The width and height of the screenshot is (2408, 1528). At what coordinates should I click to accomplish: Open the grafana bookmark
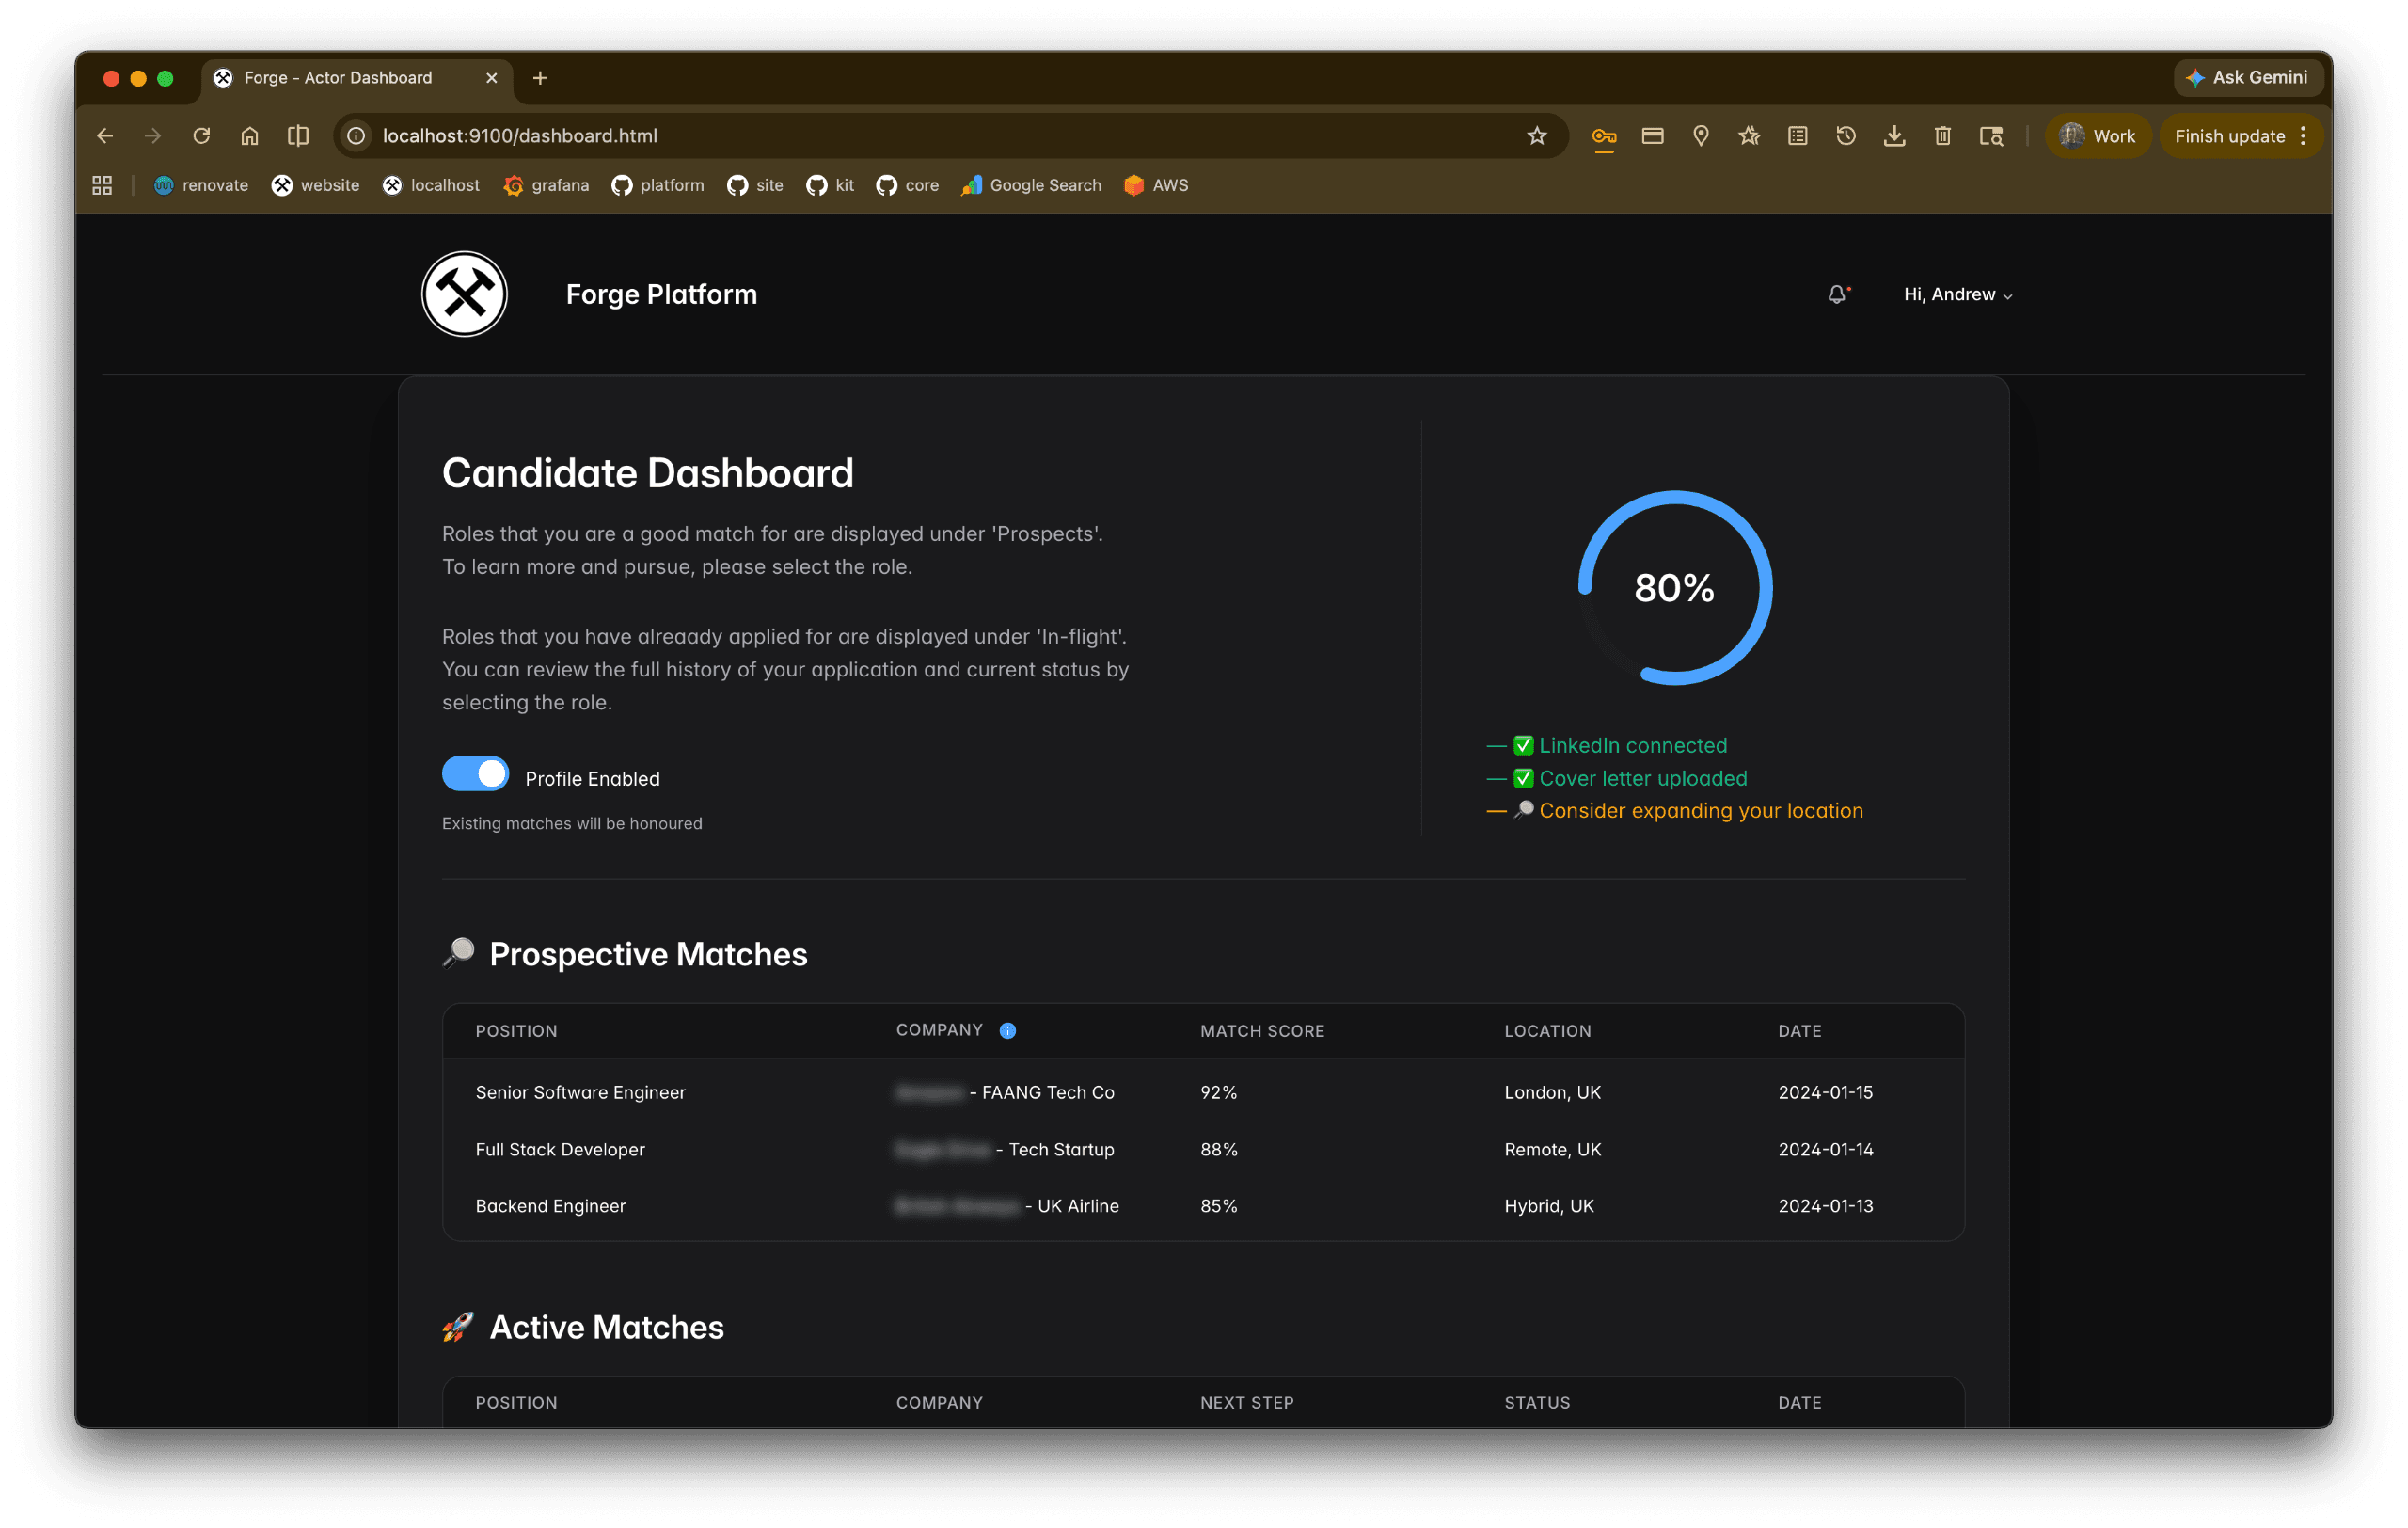click(x=546, y=185)
